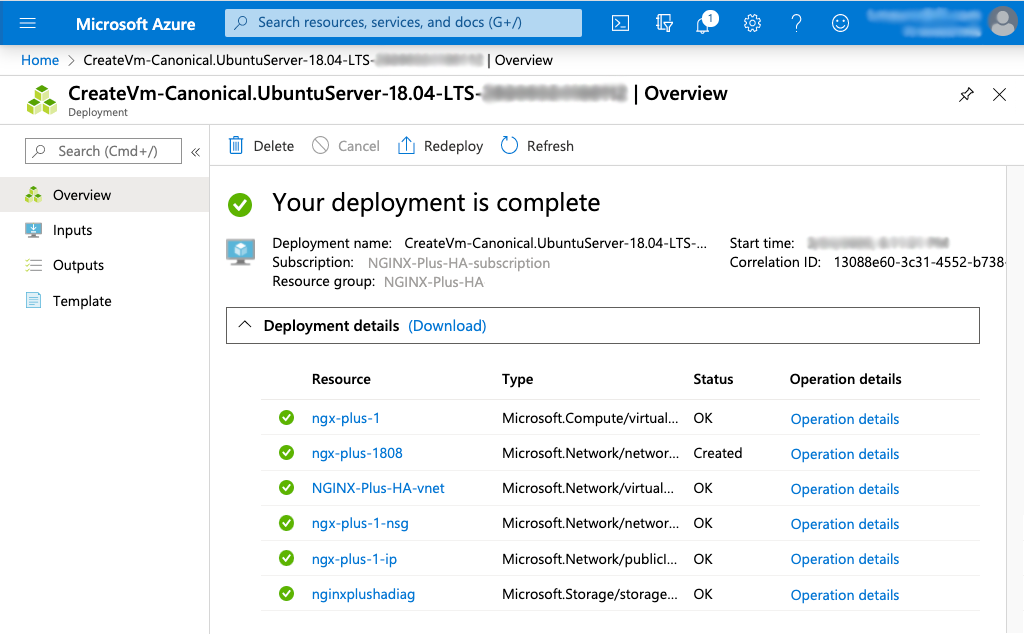
Task: Switch to the Template section
Action: [x=81, y=300]
